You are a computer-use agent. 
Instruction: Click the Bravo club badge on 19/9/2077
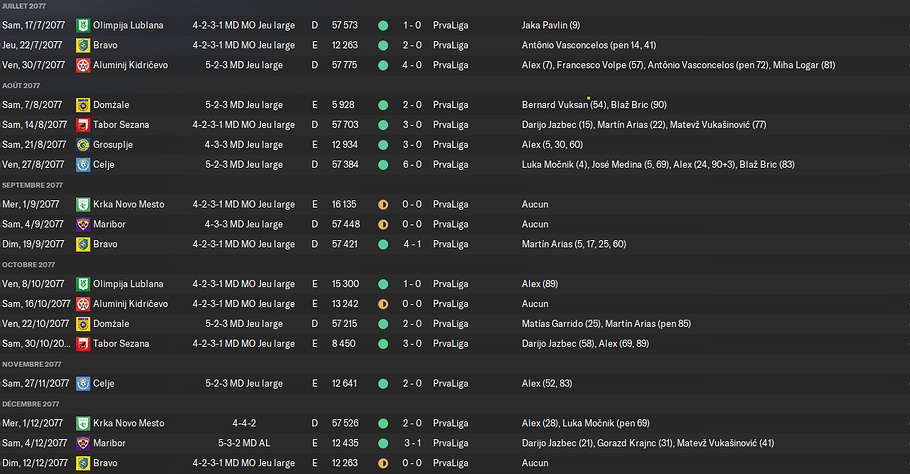coord(83,244)
